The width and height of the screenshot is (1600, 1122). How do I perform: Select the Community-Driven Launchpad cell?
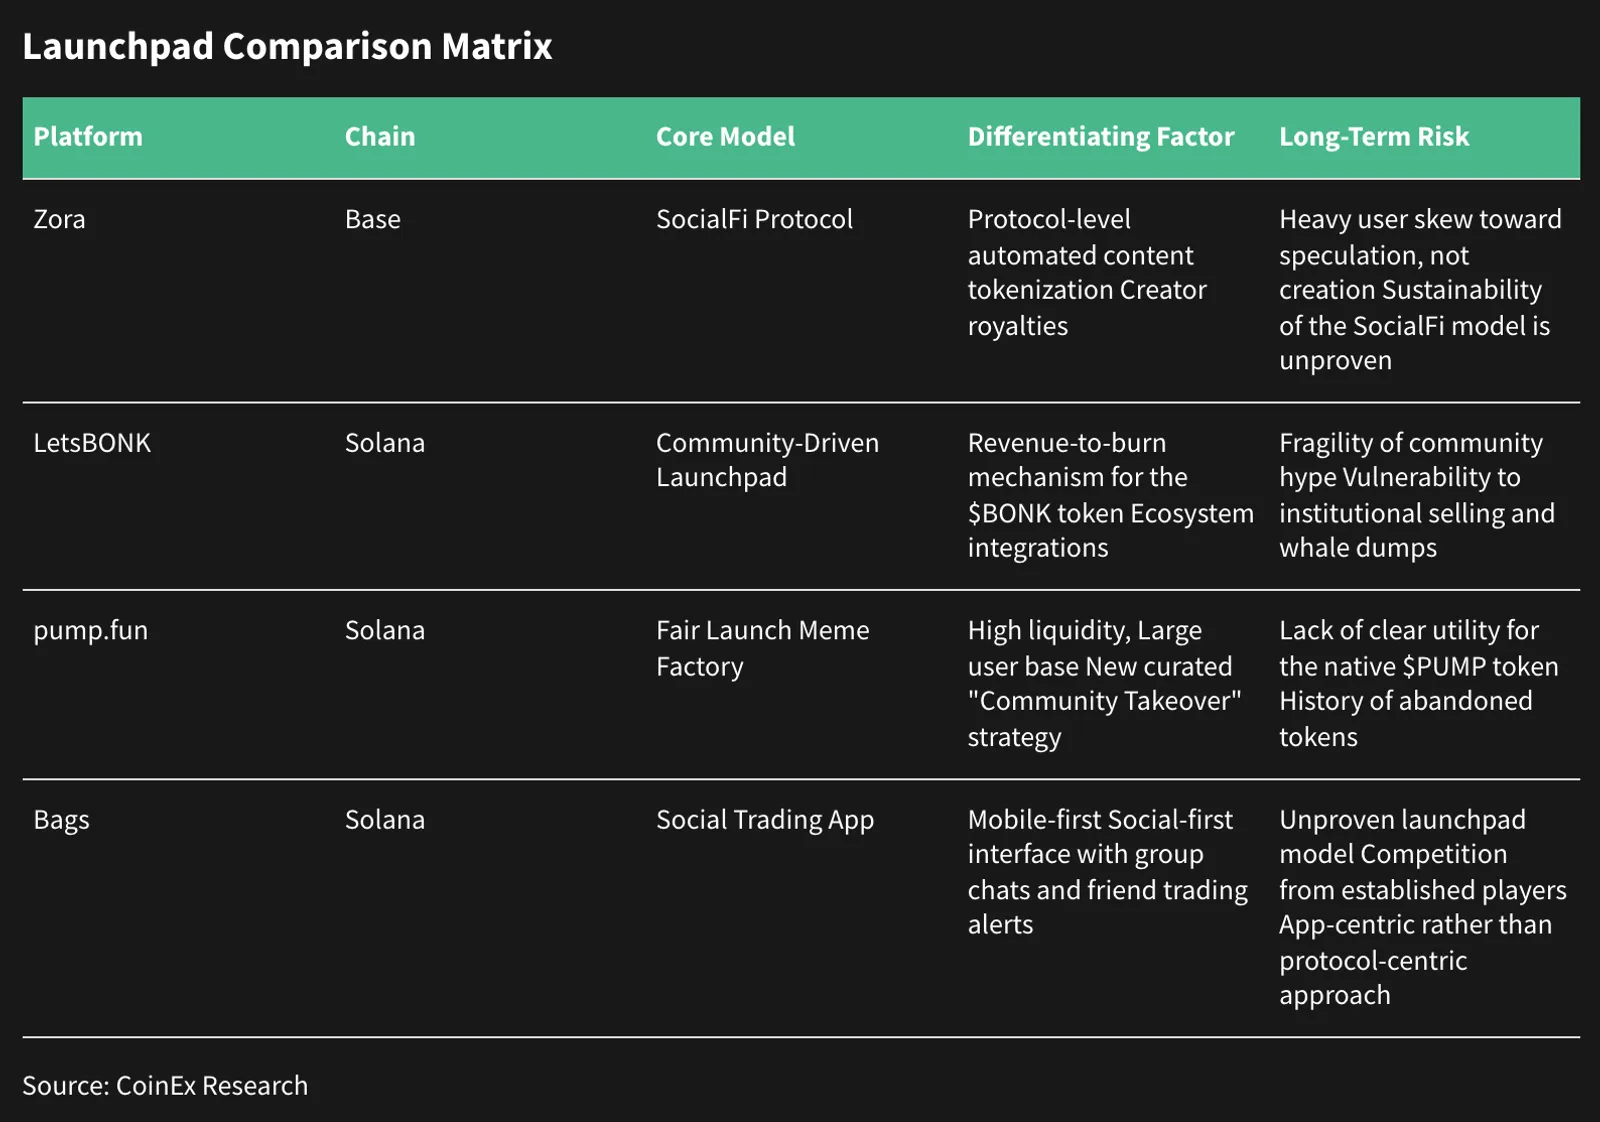(x=767, y=460)
